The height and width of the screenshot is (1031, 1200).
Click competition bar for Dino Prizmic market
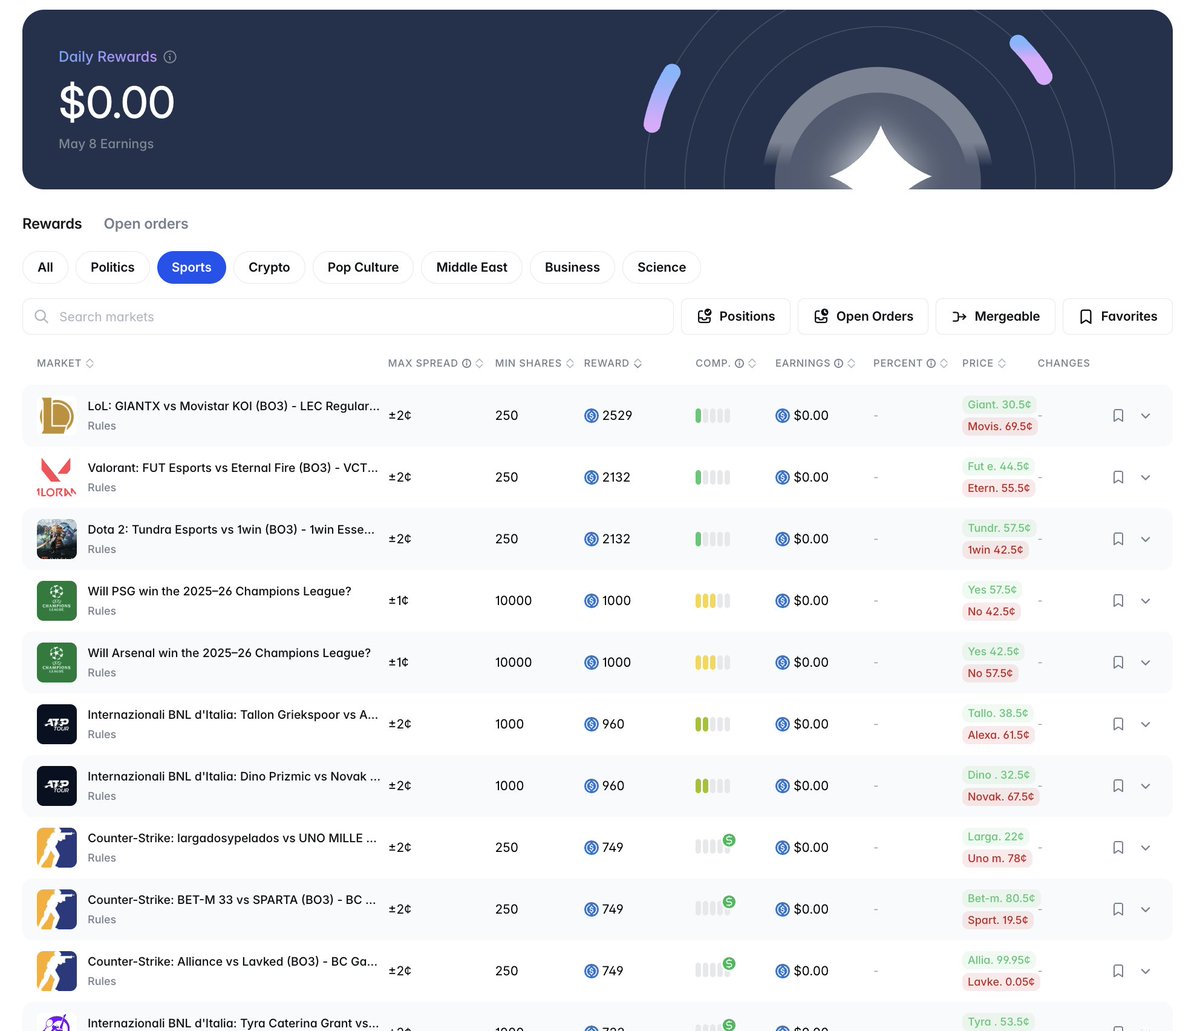713,786
